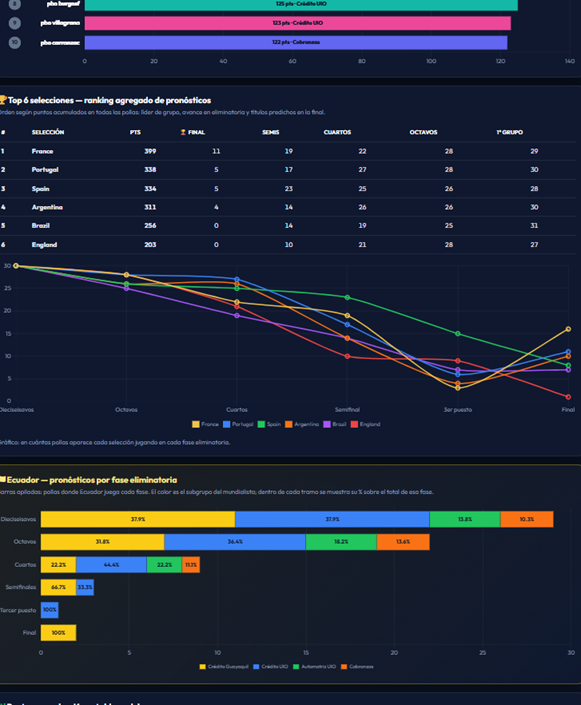Click the teal 125 pts Crédito UIO bar
The width and height of the screenshot is (581, 705).
click(301, 4)
